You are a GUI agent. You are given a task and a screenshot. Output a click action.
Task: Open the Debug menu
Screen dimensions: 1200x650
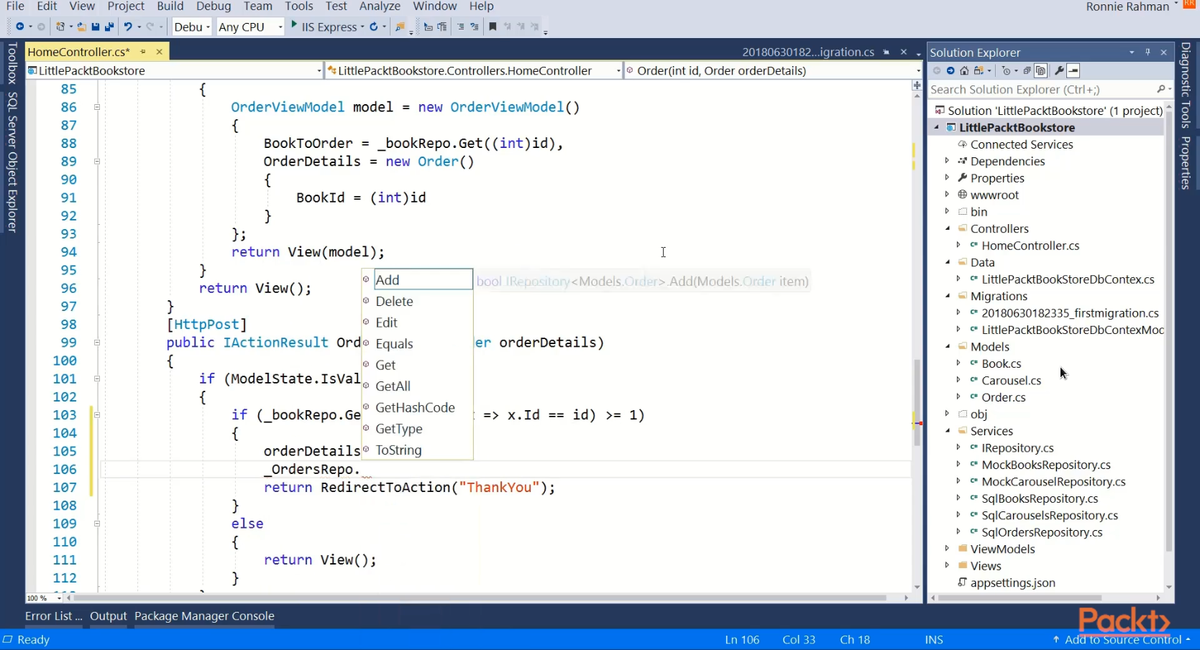point(214,6)
